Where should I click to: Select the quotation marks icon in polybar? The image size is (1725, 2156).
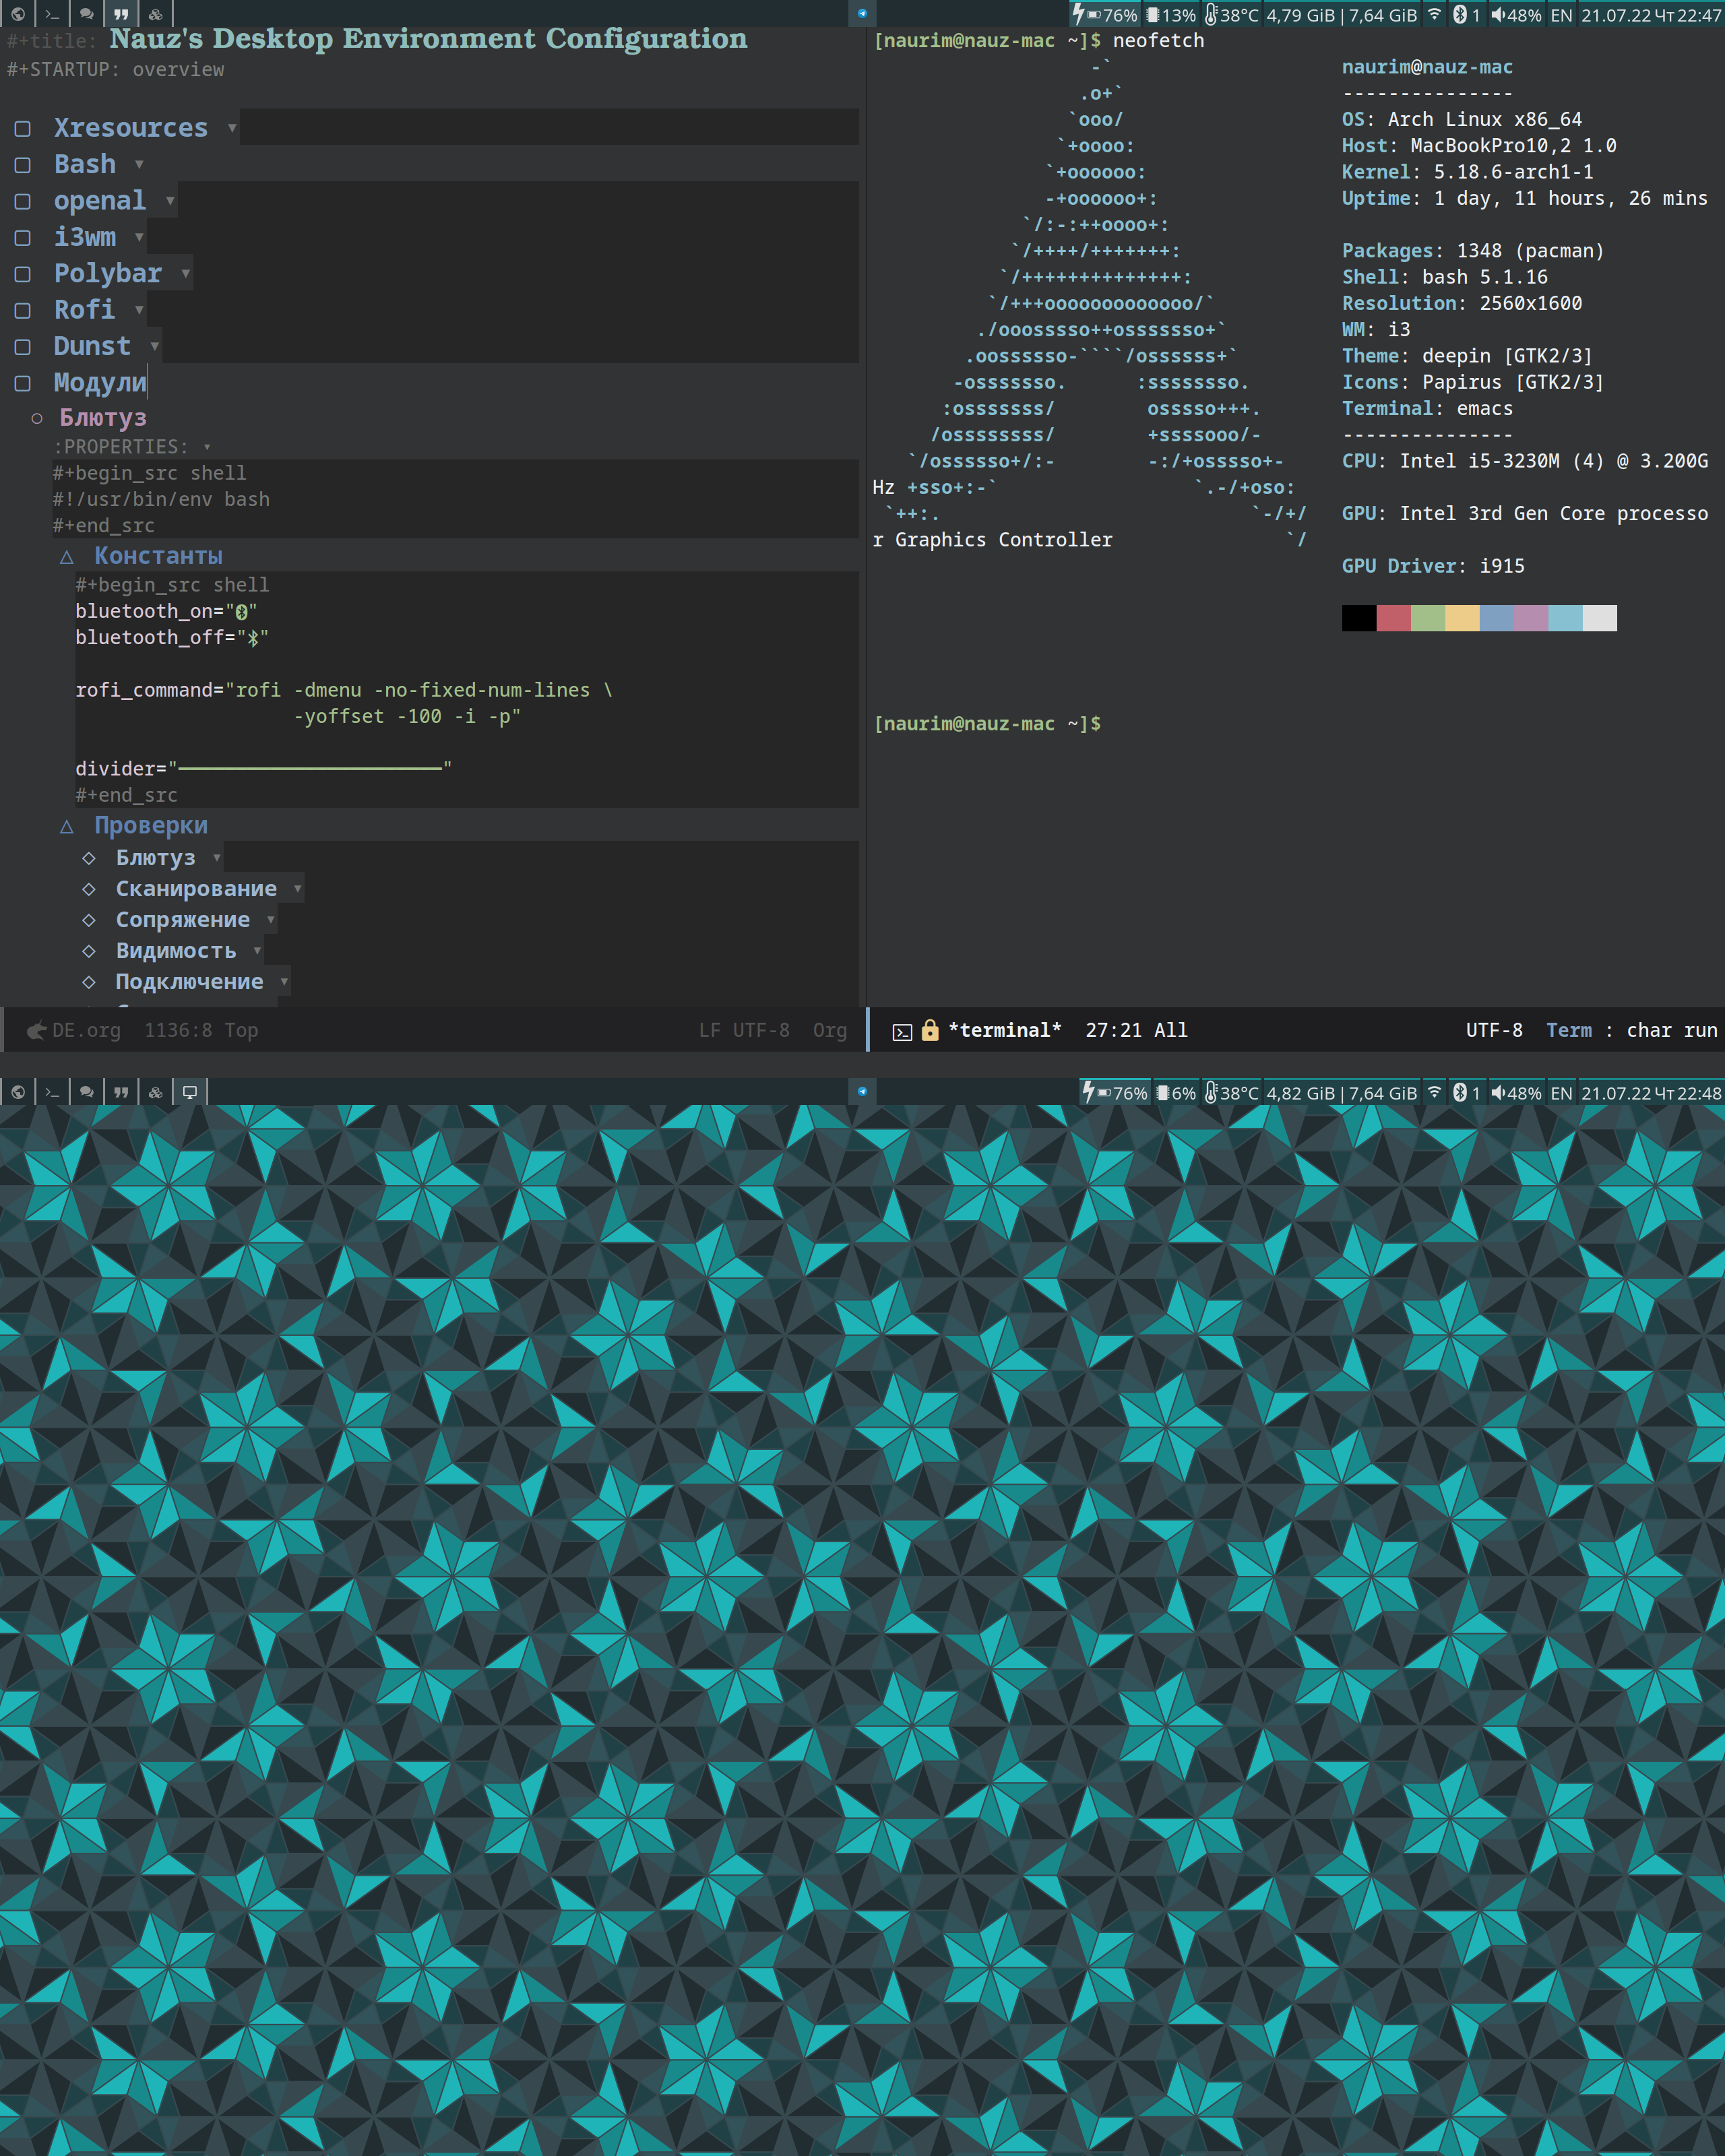tap(121, 14)
